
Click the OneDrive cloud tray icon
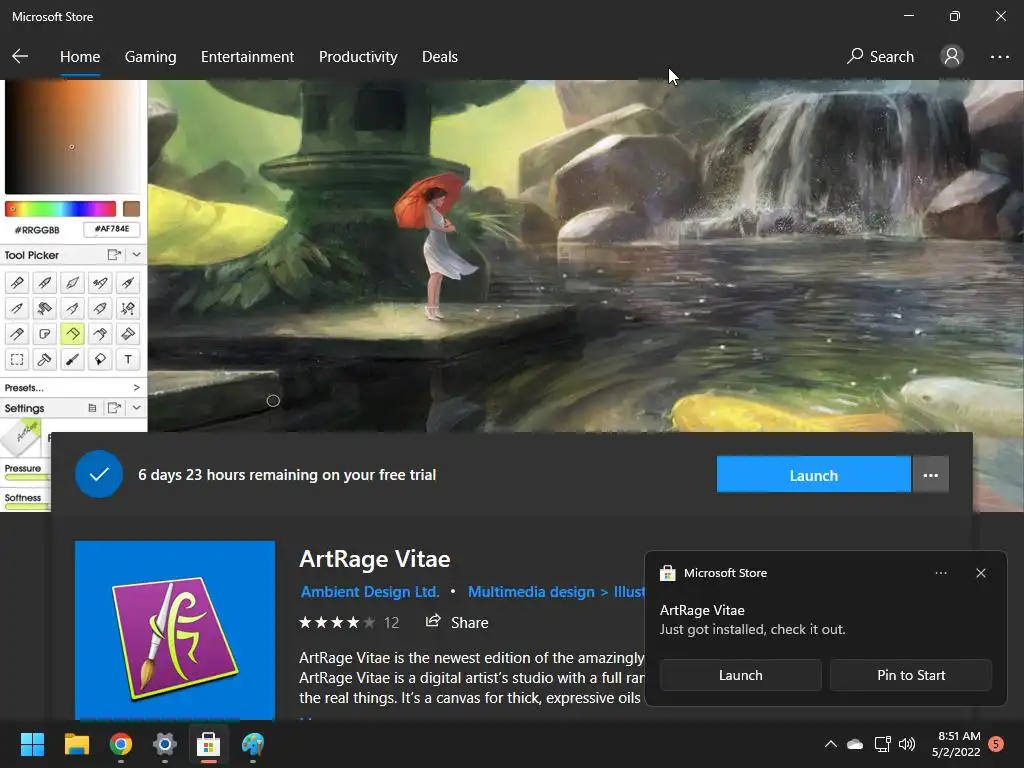point(855,744)
